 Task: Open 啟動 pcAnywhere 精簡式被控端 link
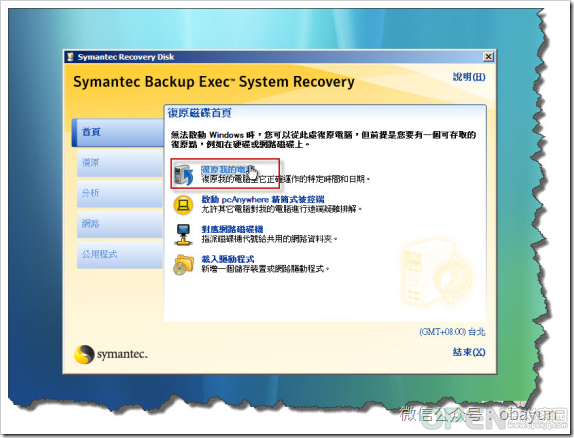263,199
